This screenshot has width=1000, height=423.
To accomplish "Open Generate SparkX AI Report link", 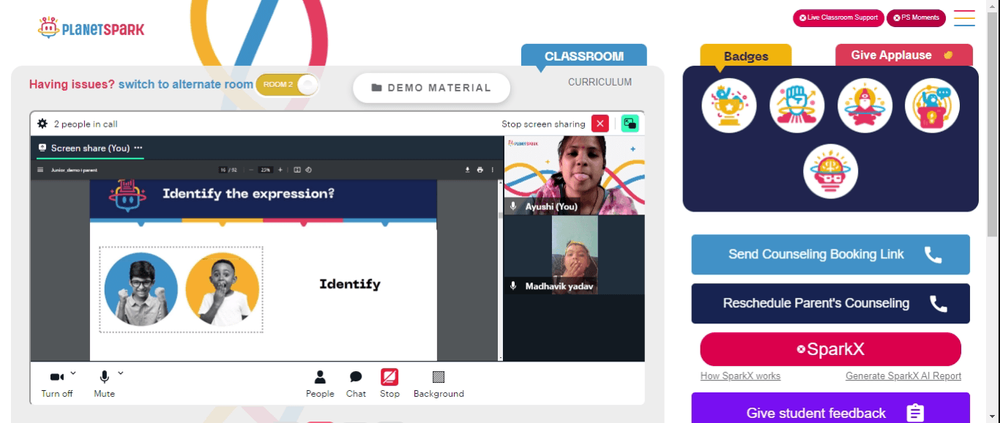I will 903,376.
